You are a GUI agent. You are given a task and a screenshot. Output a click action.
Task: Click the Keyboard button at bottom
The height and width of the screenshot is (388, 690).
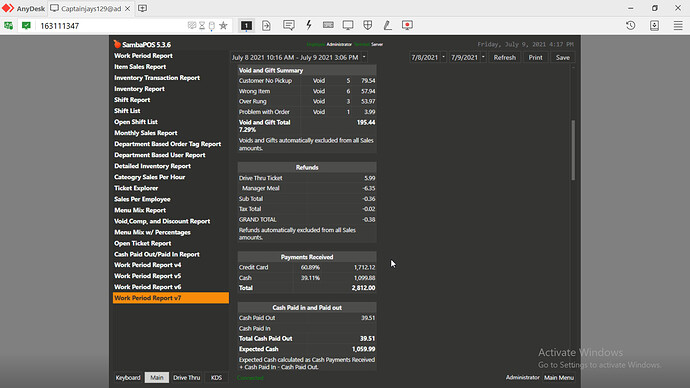[x=128, y=377]
